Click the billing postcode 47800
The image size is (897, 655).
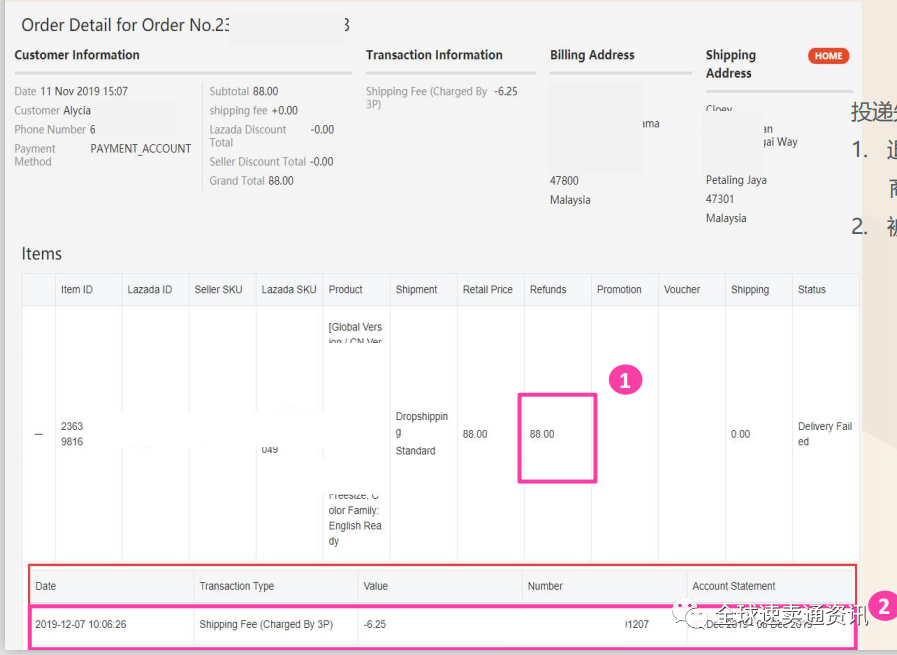564,181
